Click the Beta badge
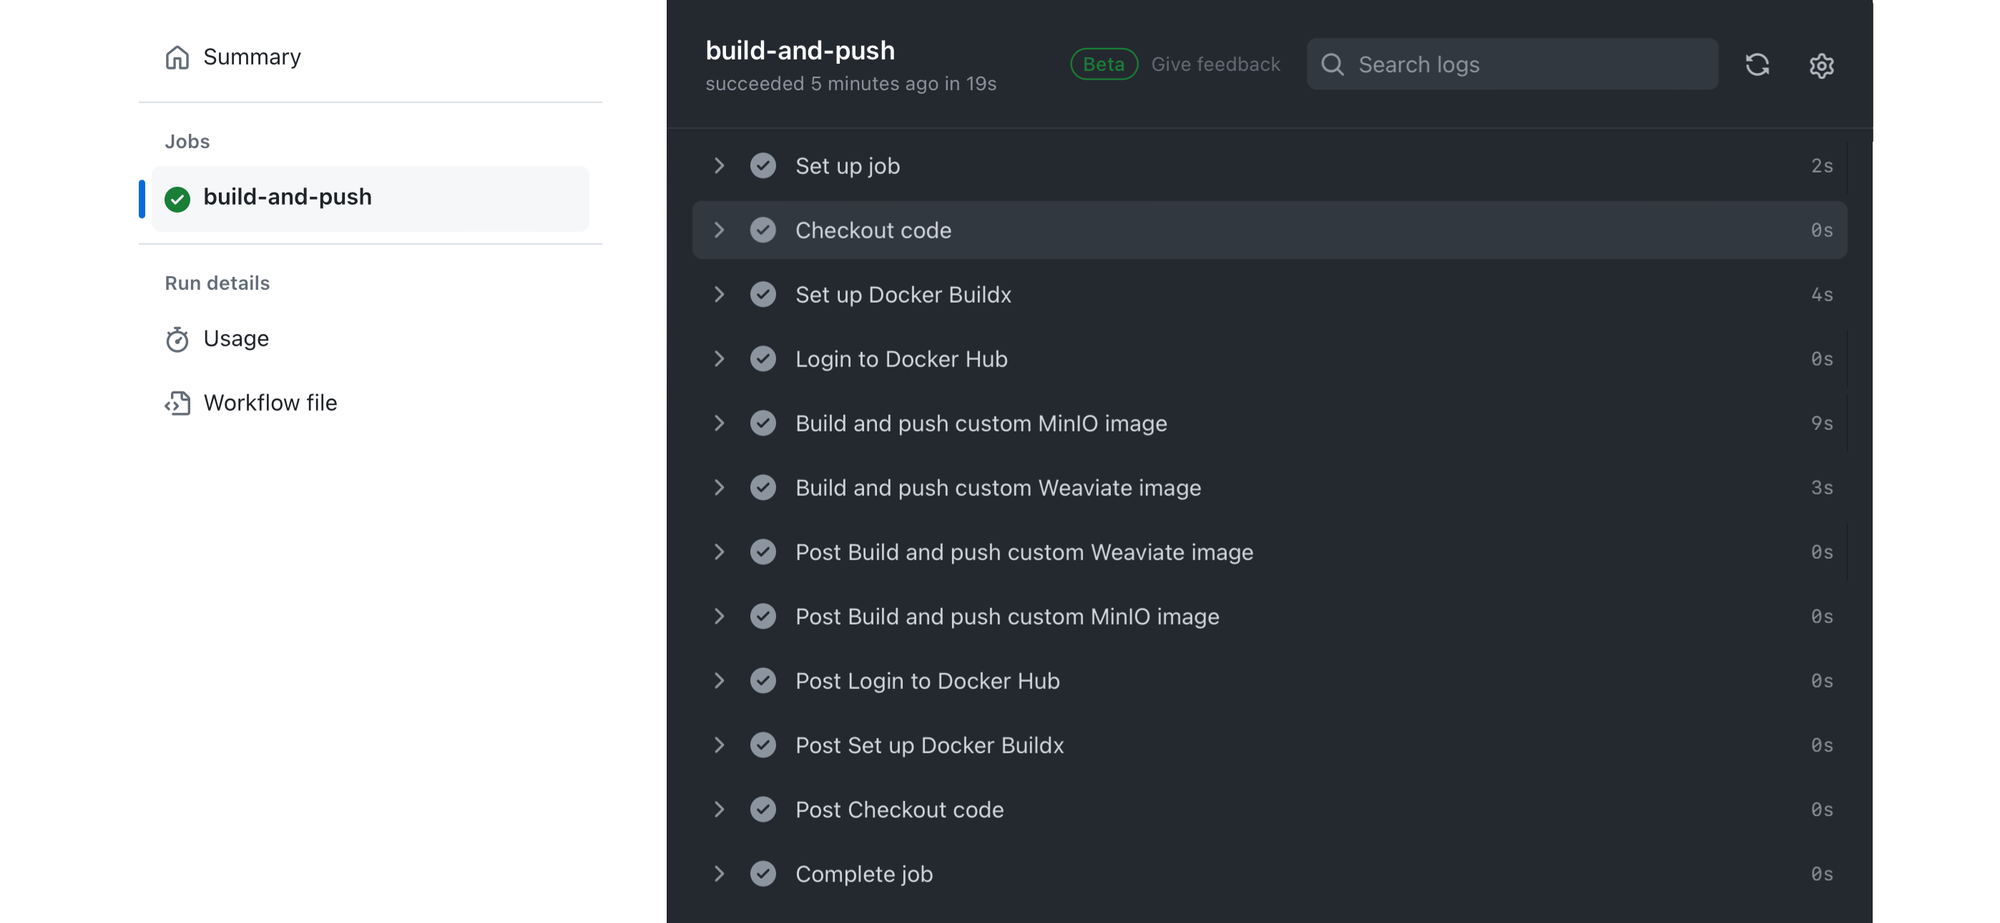 pyautogui.click(x=1103, y=65)
